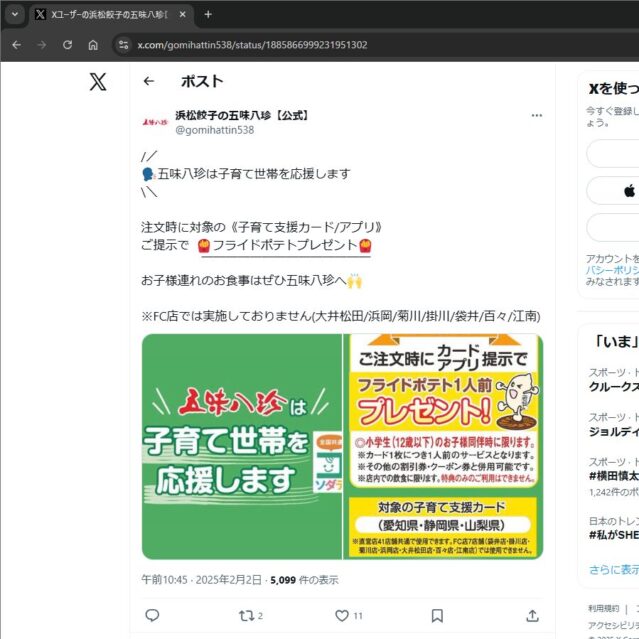Click the share post icon
Viewport: 639px width, 639px height.
pyautogui.click(x=532, y=615)
